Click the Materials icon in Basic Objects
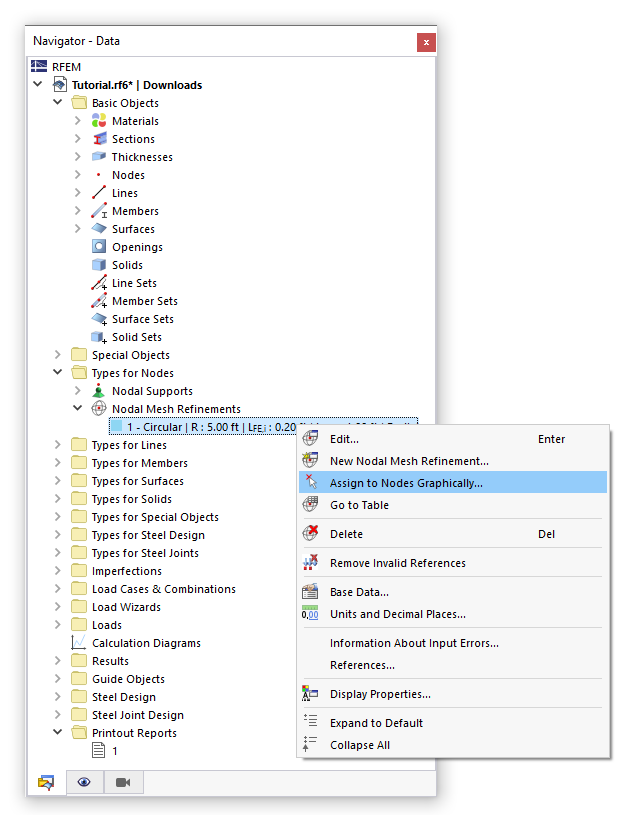Image resolution: width=625 pixels, height=815 pixels. 99,121
